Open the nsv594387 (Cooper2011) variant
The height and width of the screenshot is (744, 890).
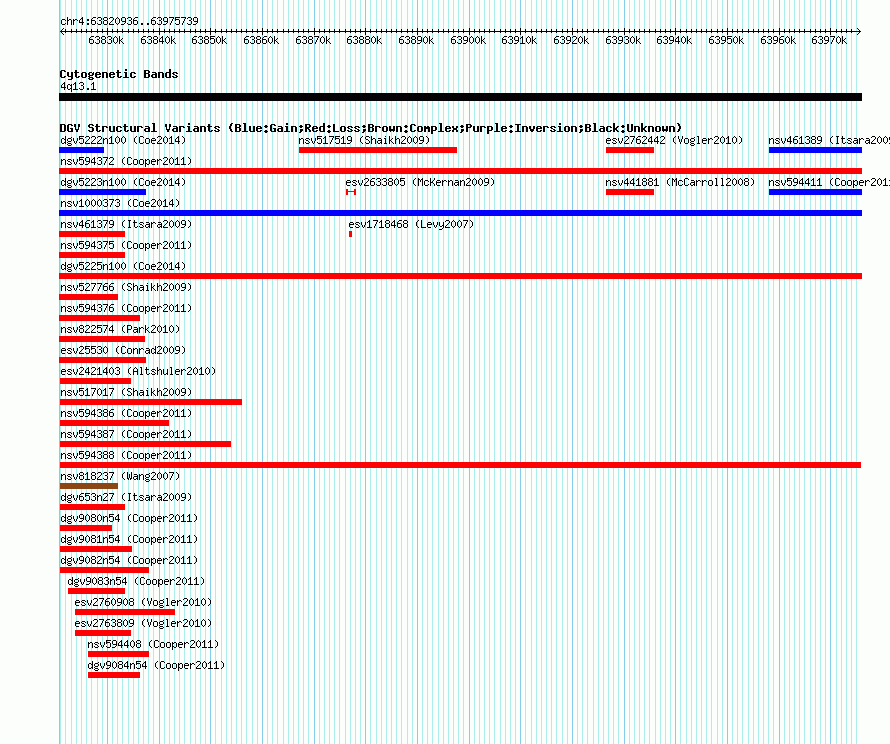(126, 434)
